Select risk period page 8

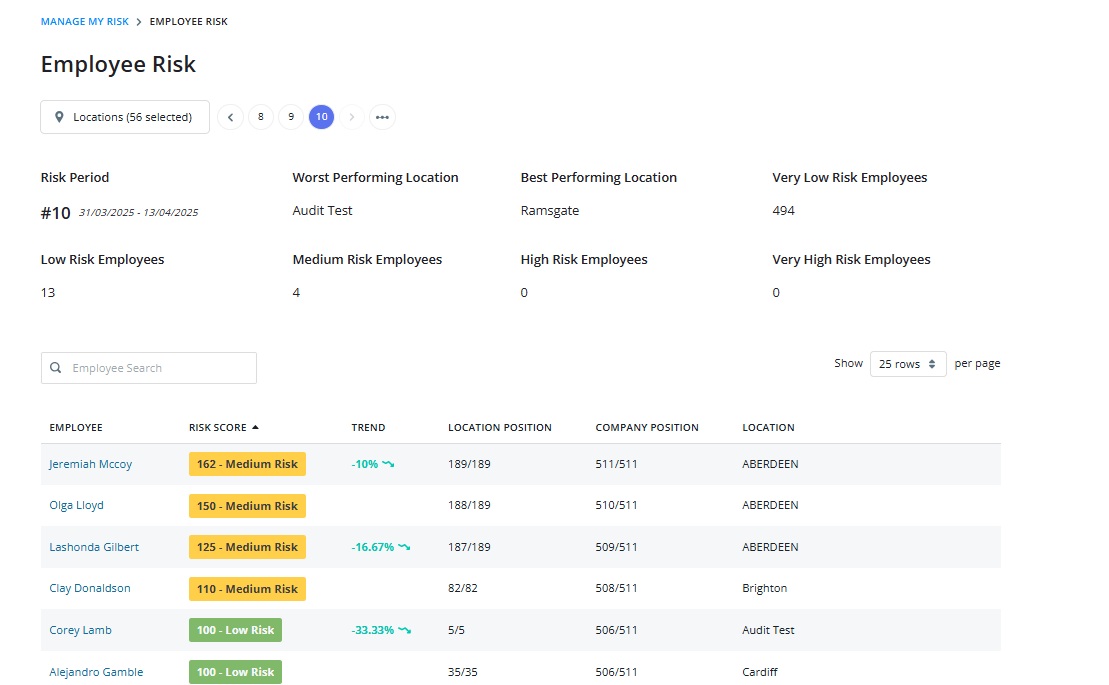(261, 117)
